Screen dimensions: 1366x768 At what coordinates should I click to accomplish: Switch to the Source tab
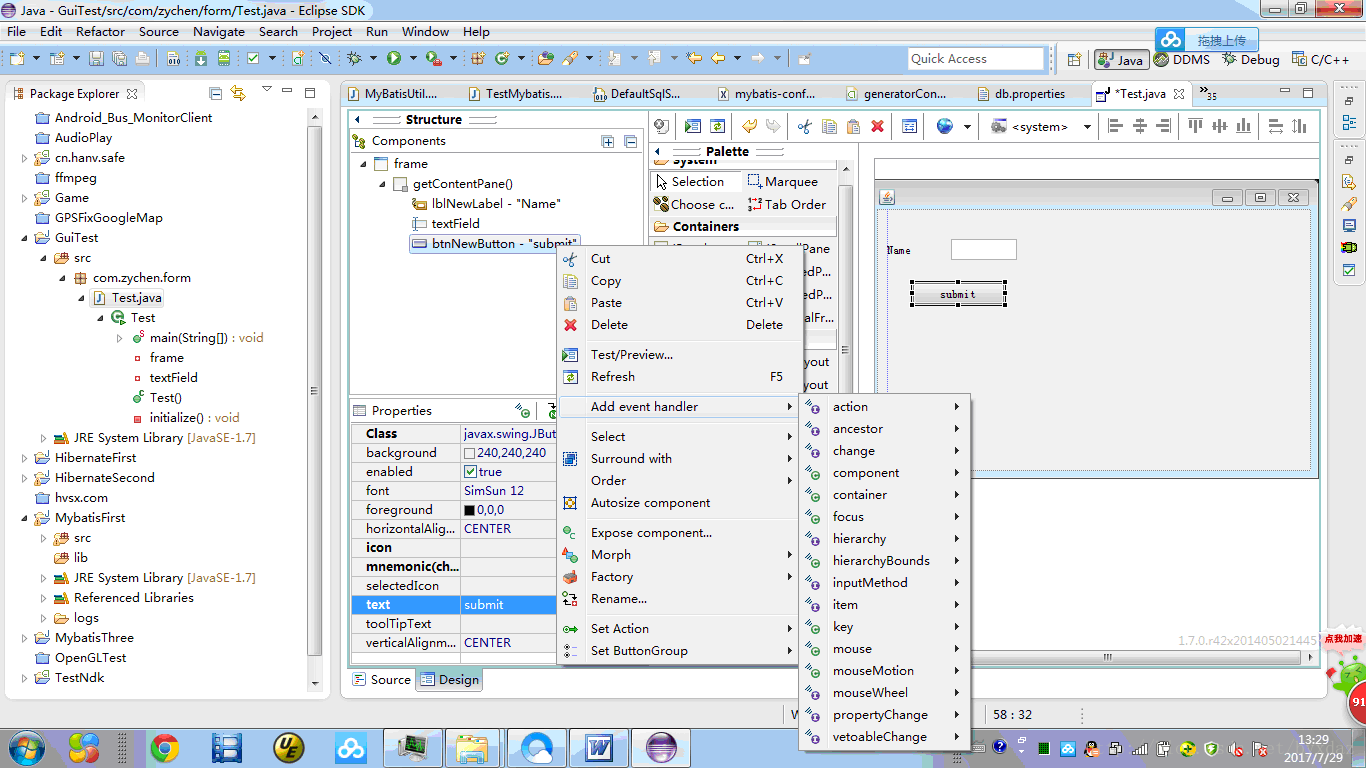coord(381,680)
